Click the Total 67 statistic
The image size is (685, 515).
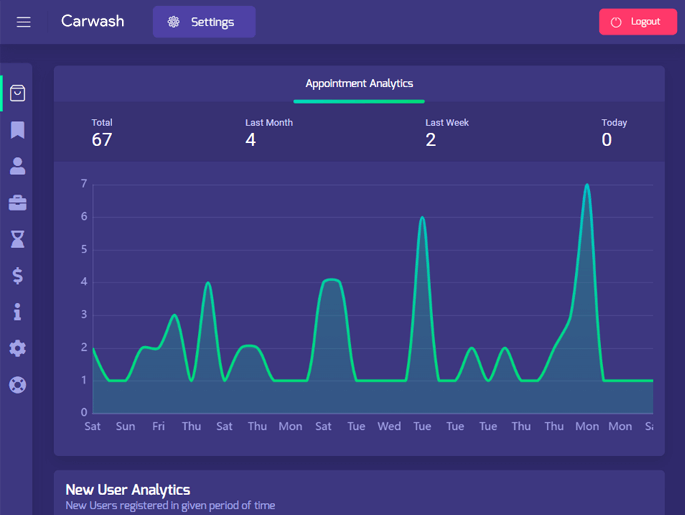[102, 133]
